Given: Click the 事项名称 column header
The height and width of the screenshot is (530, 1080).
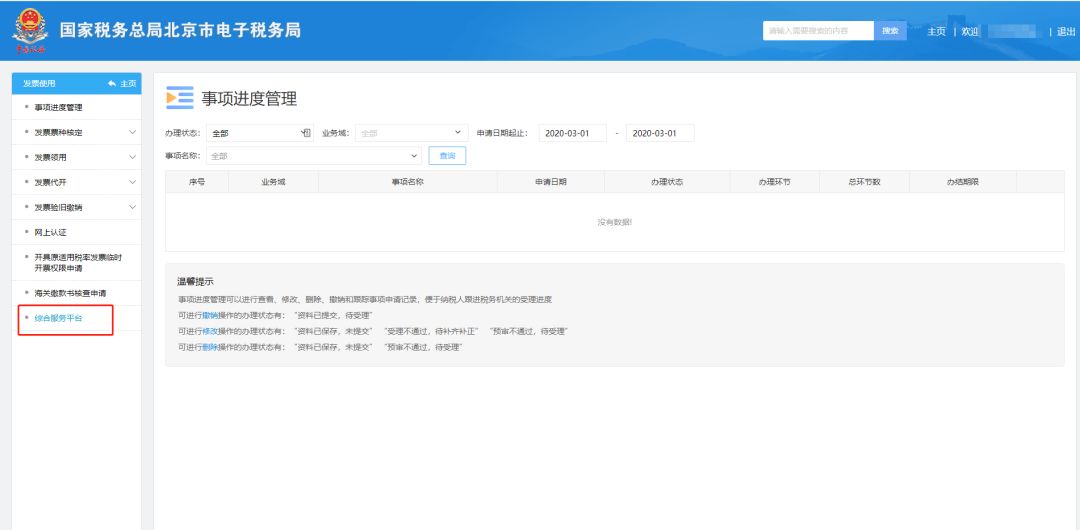Looking at the screenshot, I should (x=407, y=182).
